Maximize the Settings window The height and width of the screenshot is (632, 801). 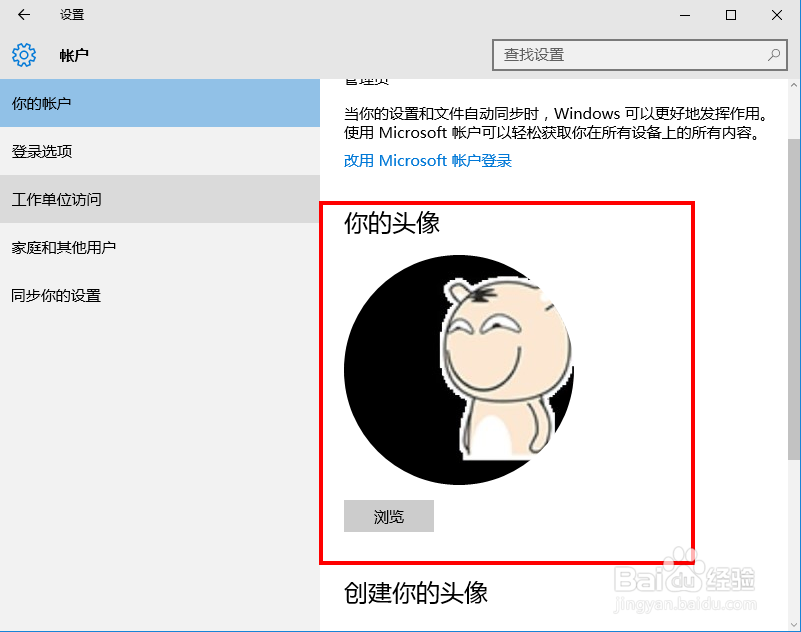[x=731, y=15]
